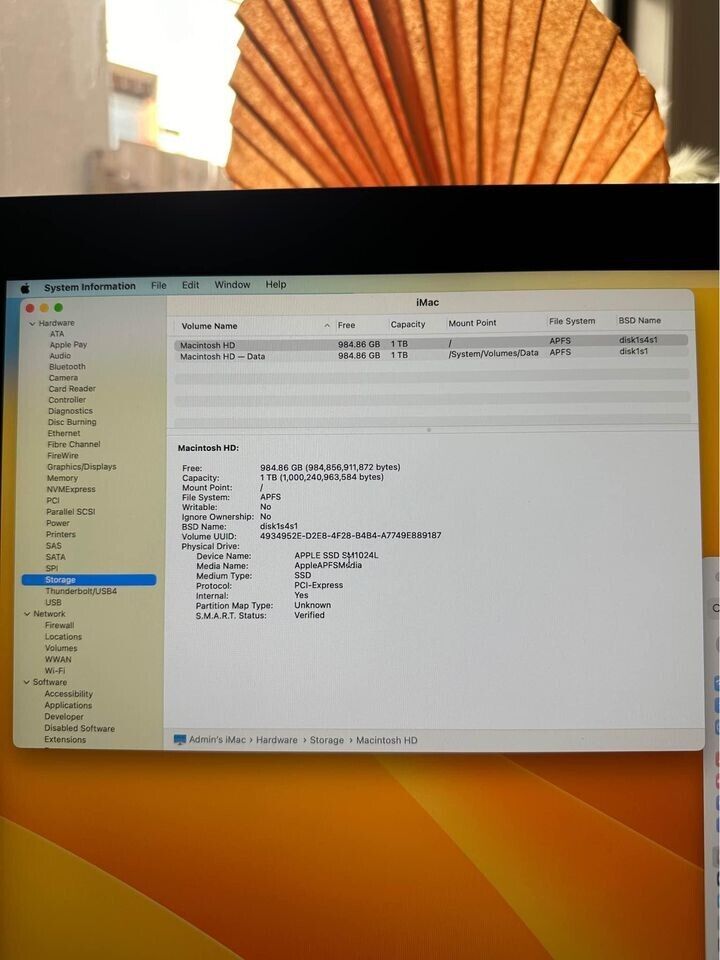Select the Macintosh HD — Data row
This screenshot has width=720, height=960.
(431, 354)
